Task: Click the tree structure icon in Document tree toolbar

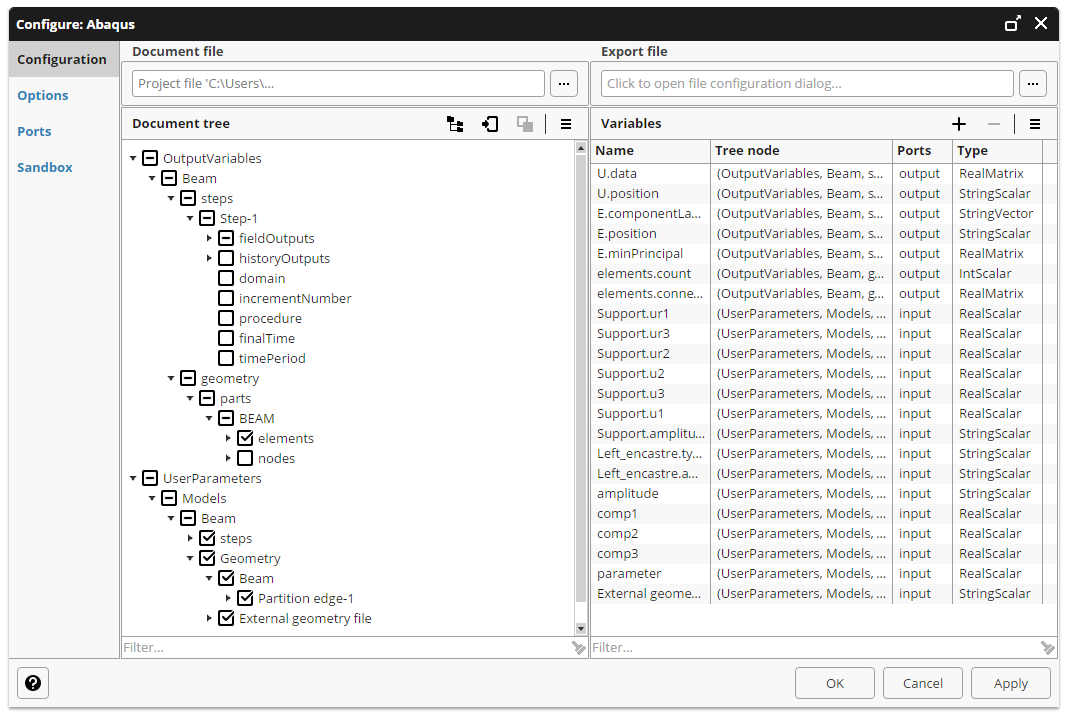Action: 455,124
